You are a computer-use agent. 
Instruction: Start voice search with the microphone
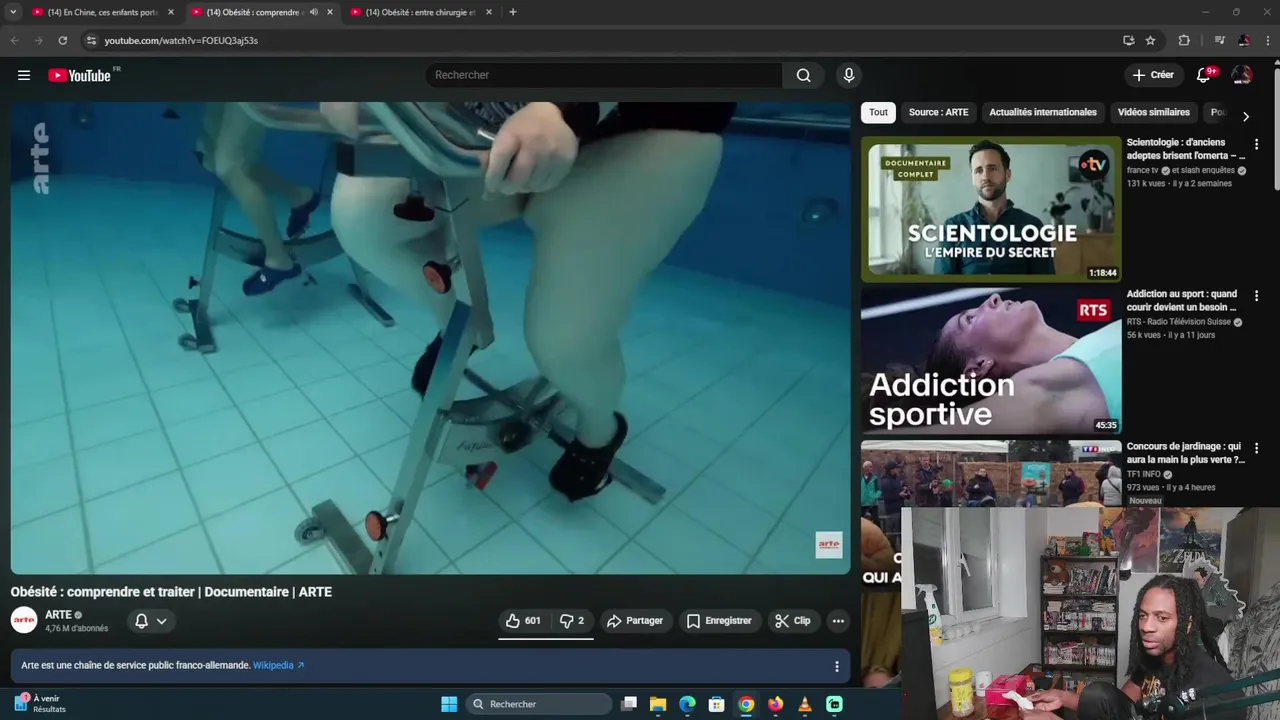[849, 75]
